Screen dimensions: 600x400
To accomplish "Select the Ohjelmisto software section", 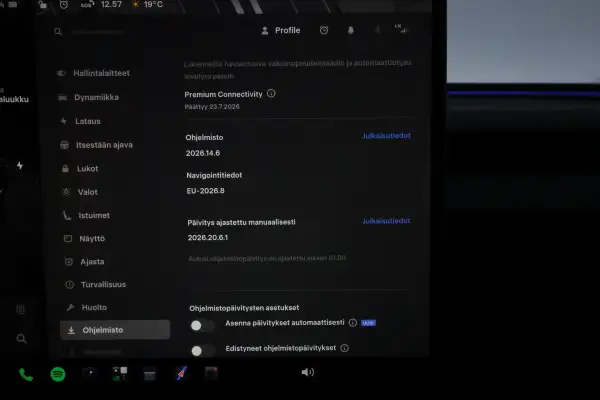I will click(x=115, y=330).
